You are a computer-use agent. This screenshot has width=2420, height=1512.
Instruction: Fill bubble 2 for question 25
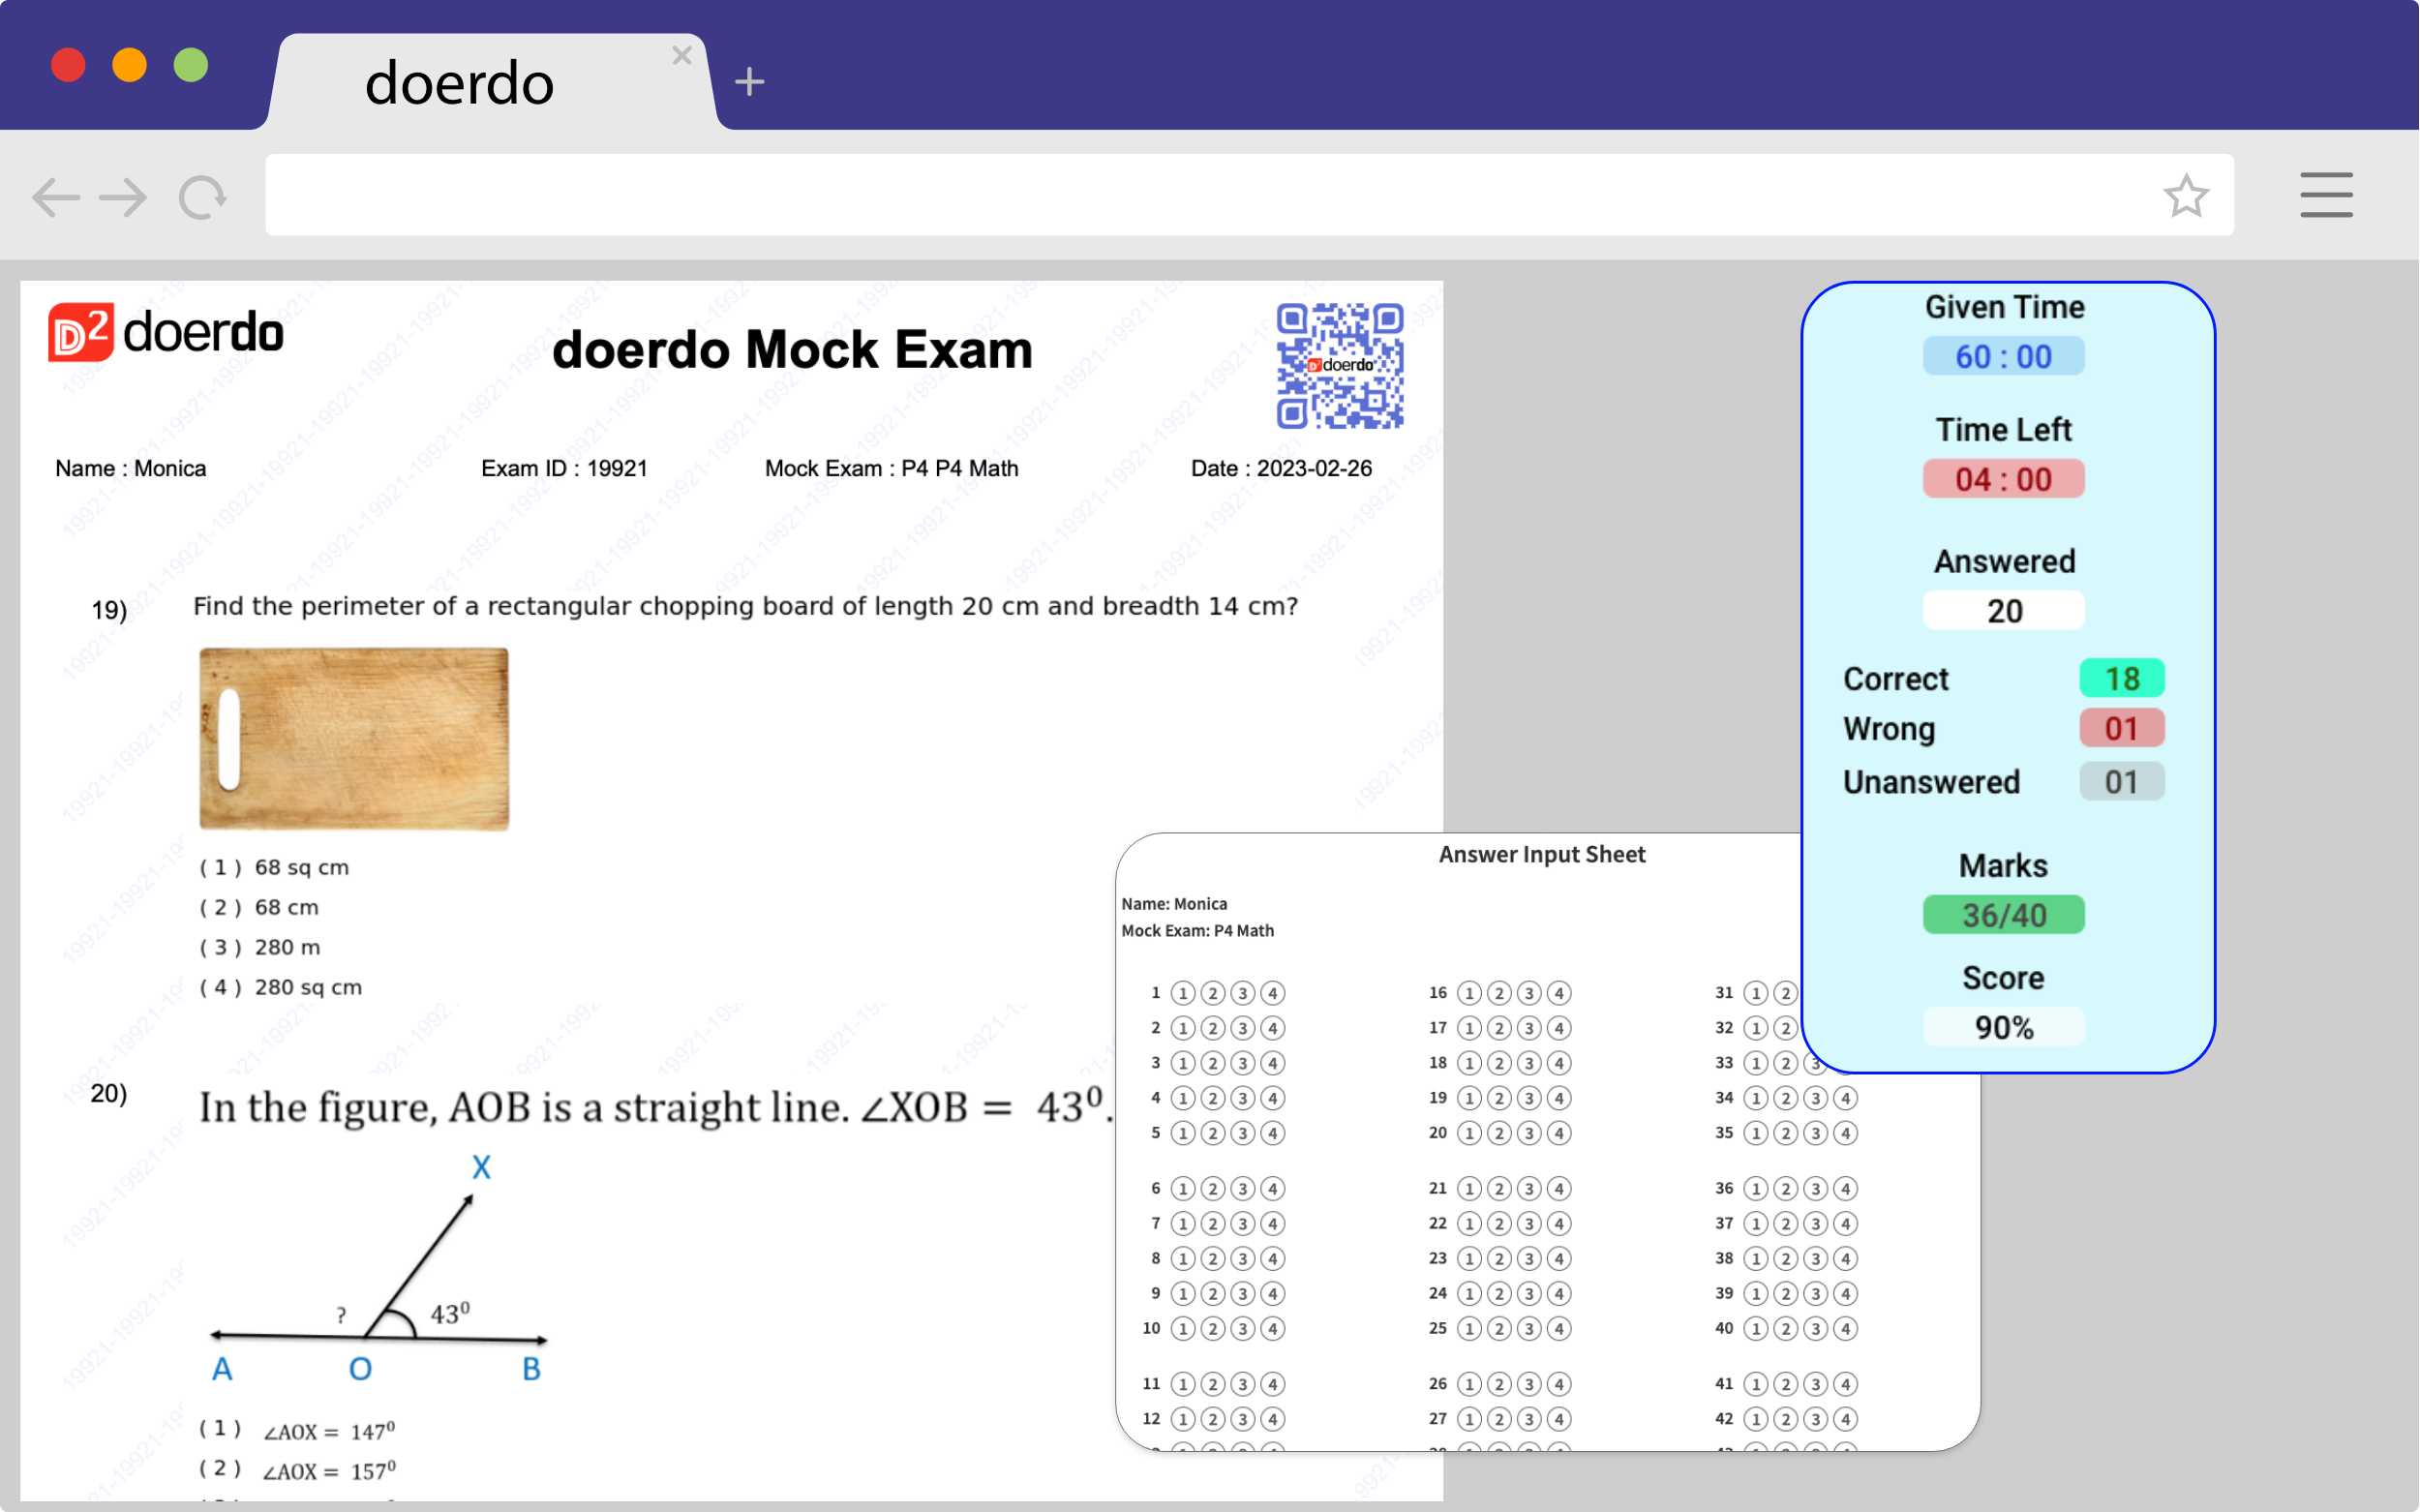coord(1498,1329)
